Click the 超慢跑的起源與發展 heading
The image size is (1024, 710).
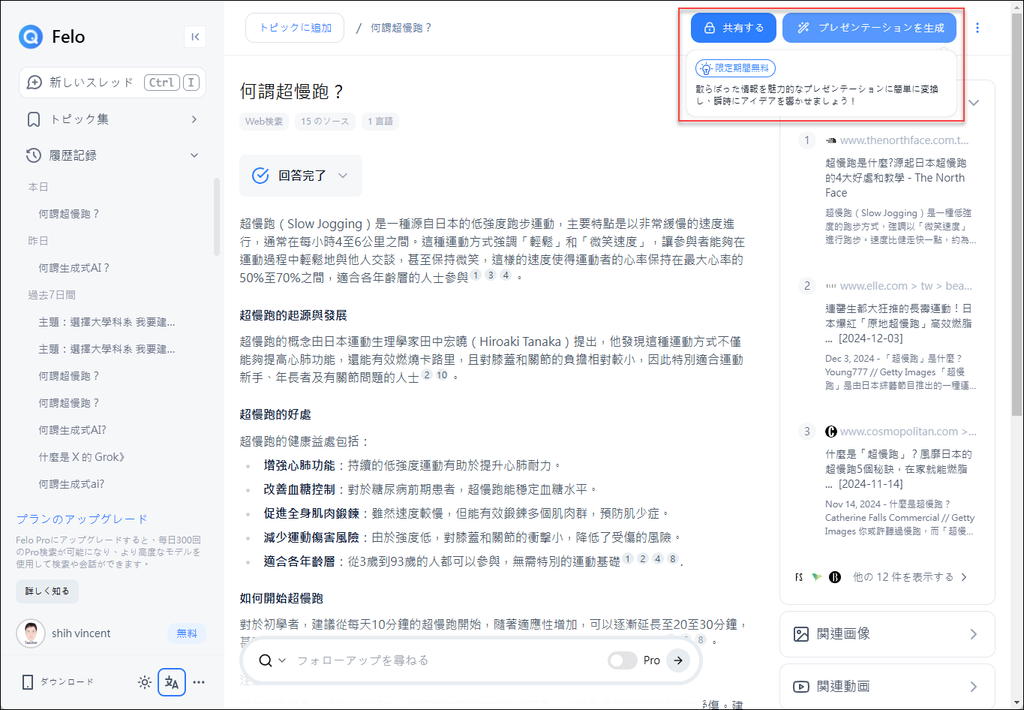[x=293, y=315]
